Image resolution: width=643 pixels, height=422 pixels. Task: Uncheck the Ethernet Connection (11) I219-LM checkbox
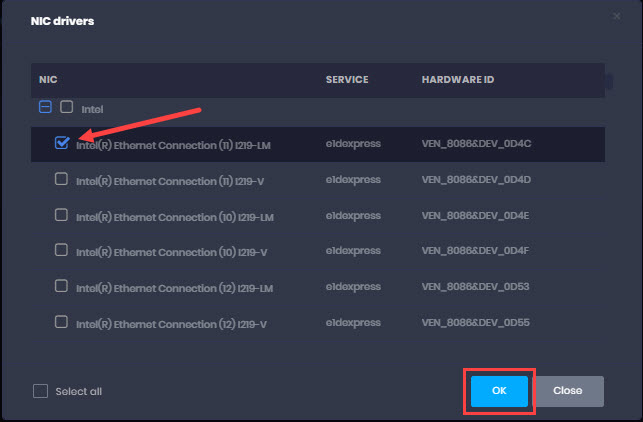tap(62, 143)
